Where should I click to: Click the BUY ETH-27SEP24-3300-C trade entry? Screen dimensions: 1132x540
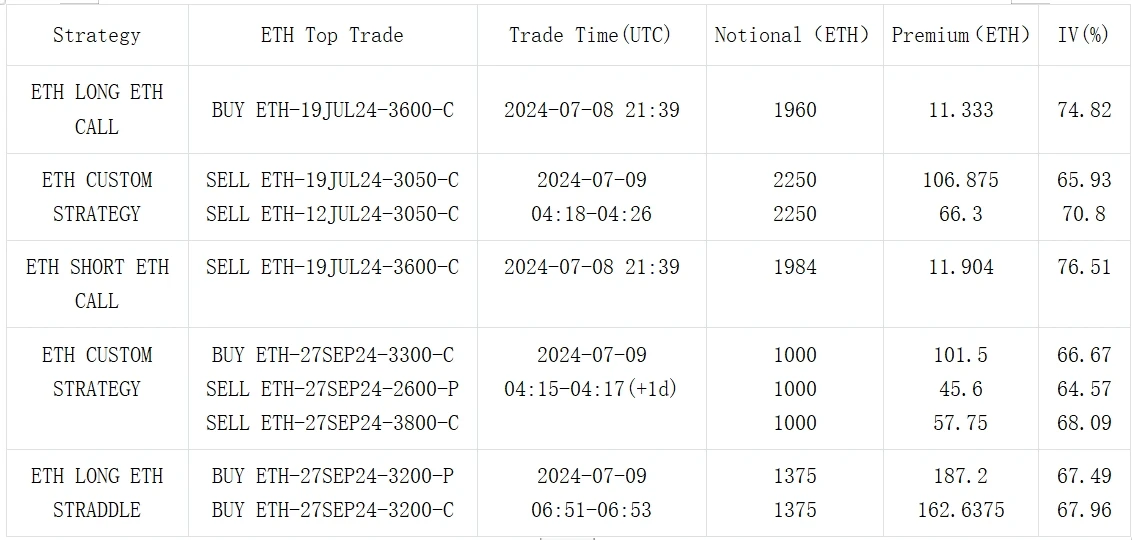click(x=332, y=355)
